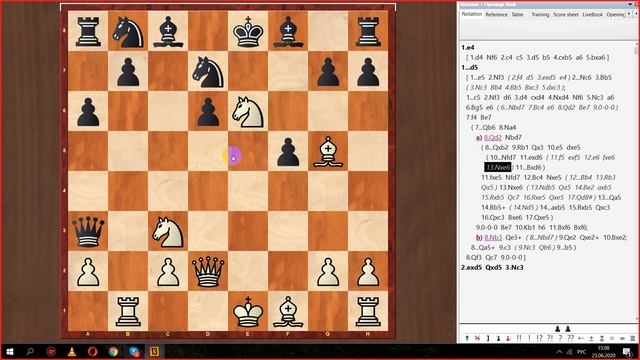Show hidden system tray icons chevron
This screenshot has height=360, width=640.
tap(559, 352)
